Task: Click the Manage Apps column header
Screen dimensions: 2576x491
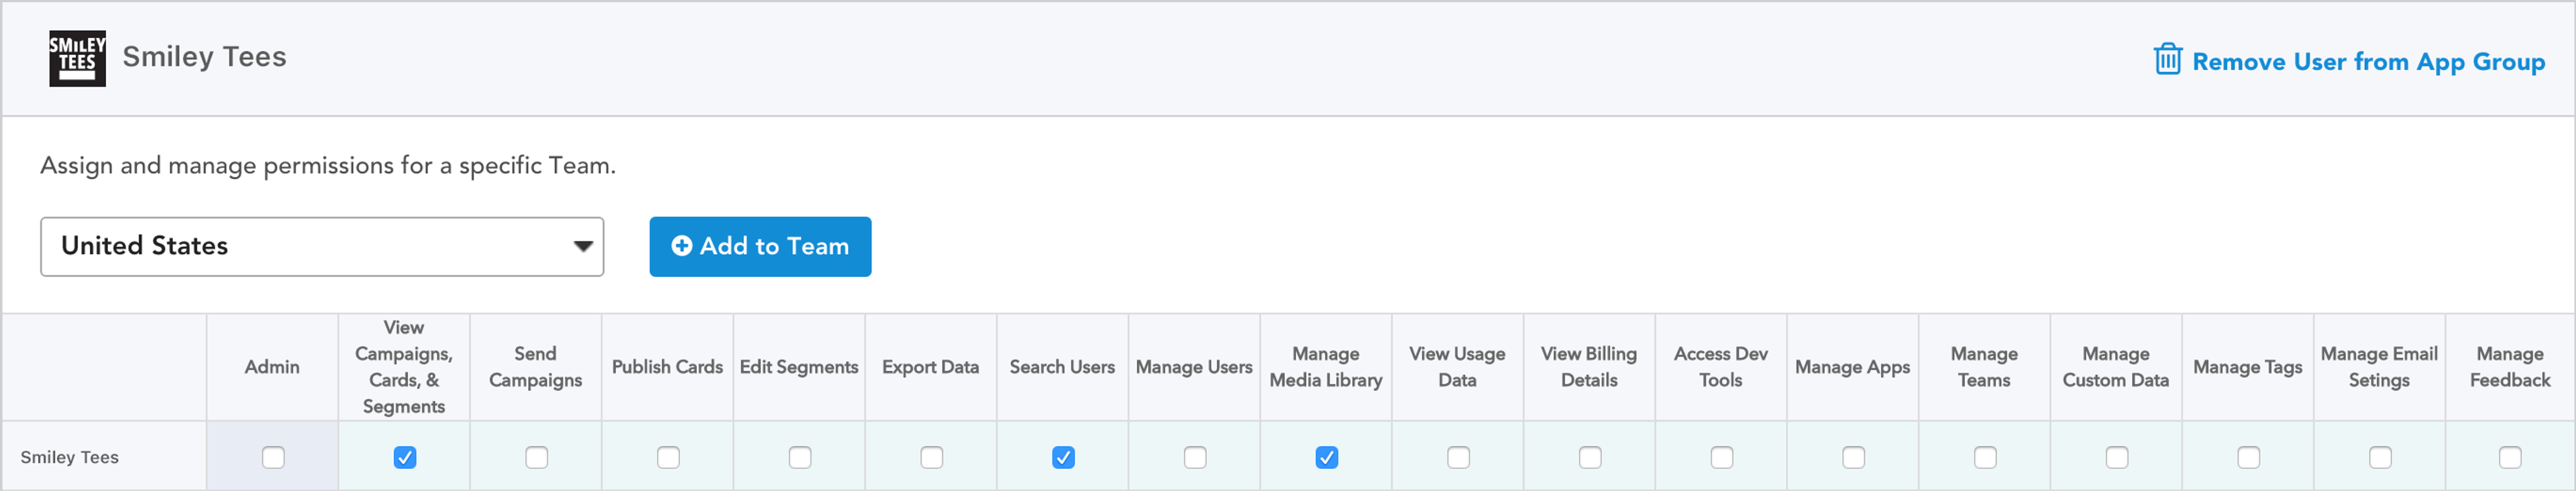Action: pyautogui.click(x=1852, y=367)
